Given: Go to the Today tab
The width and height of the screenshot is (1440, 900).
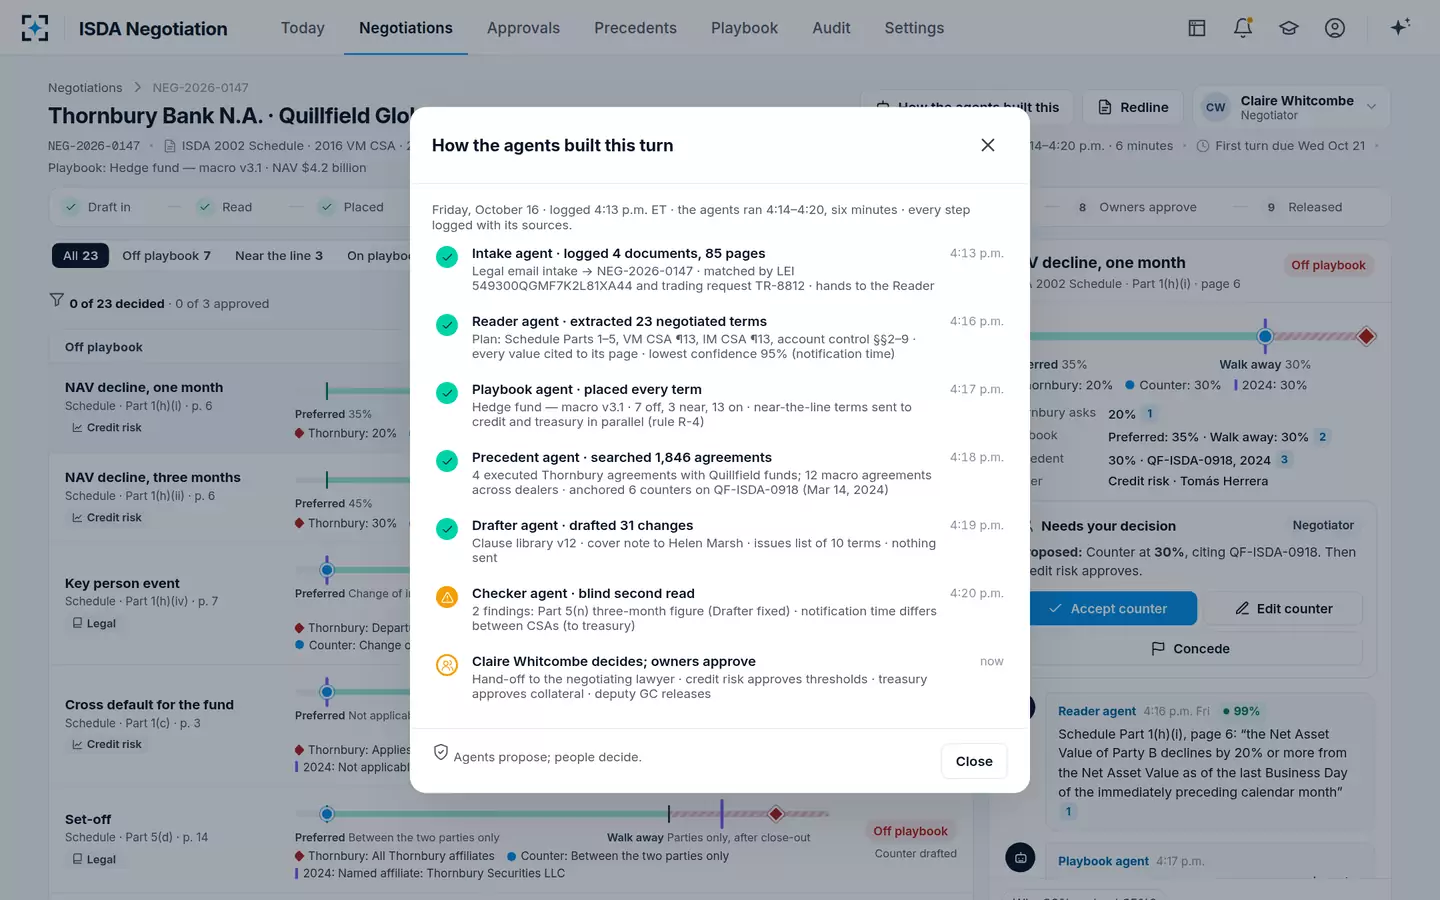Looking at the screenshot, I should click(303, 28).
